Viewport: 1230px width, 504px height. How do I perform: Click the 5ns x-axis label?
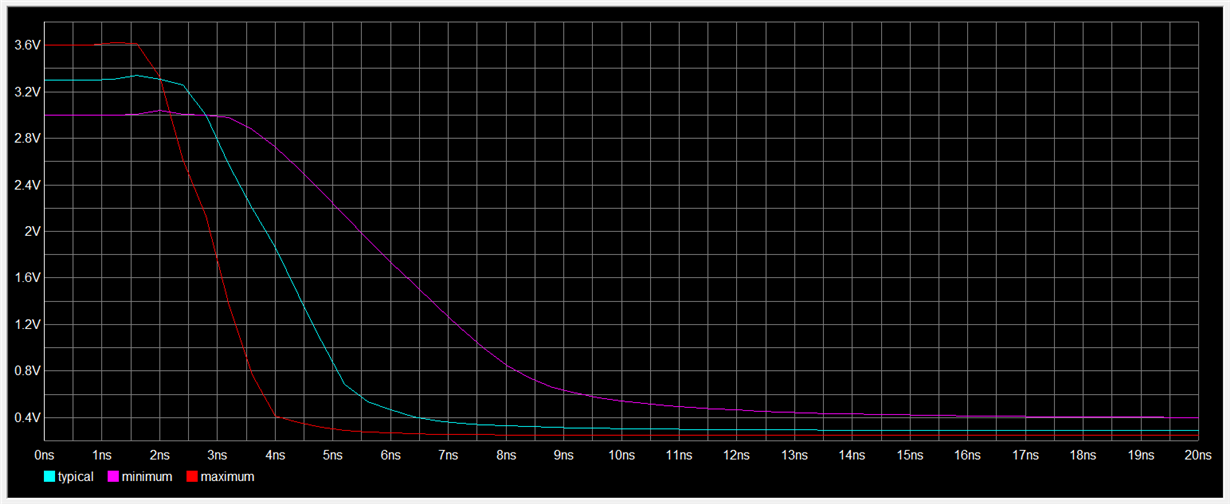(x=332, y=454)
